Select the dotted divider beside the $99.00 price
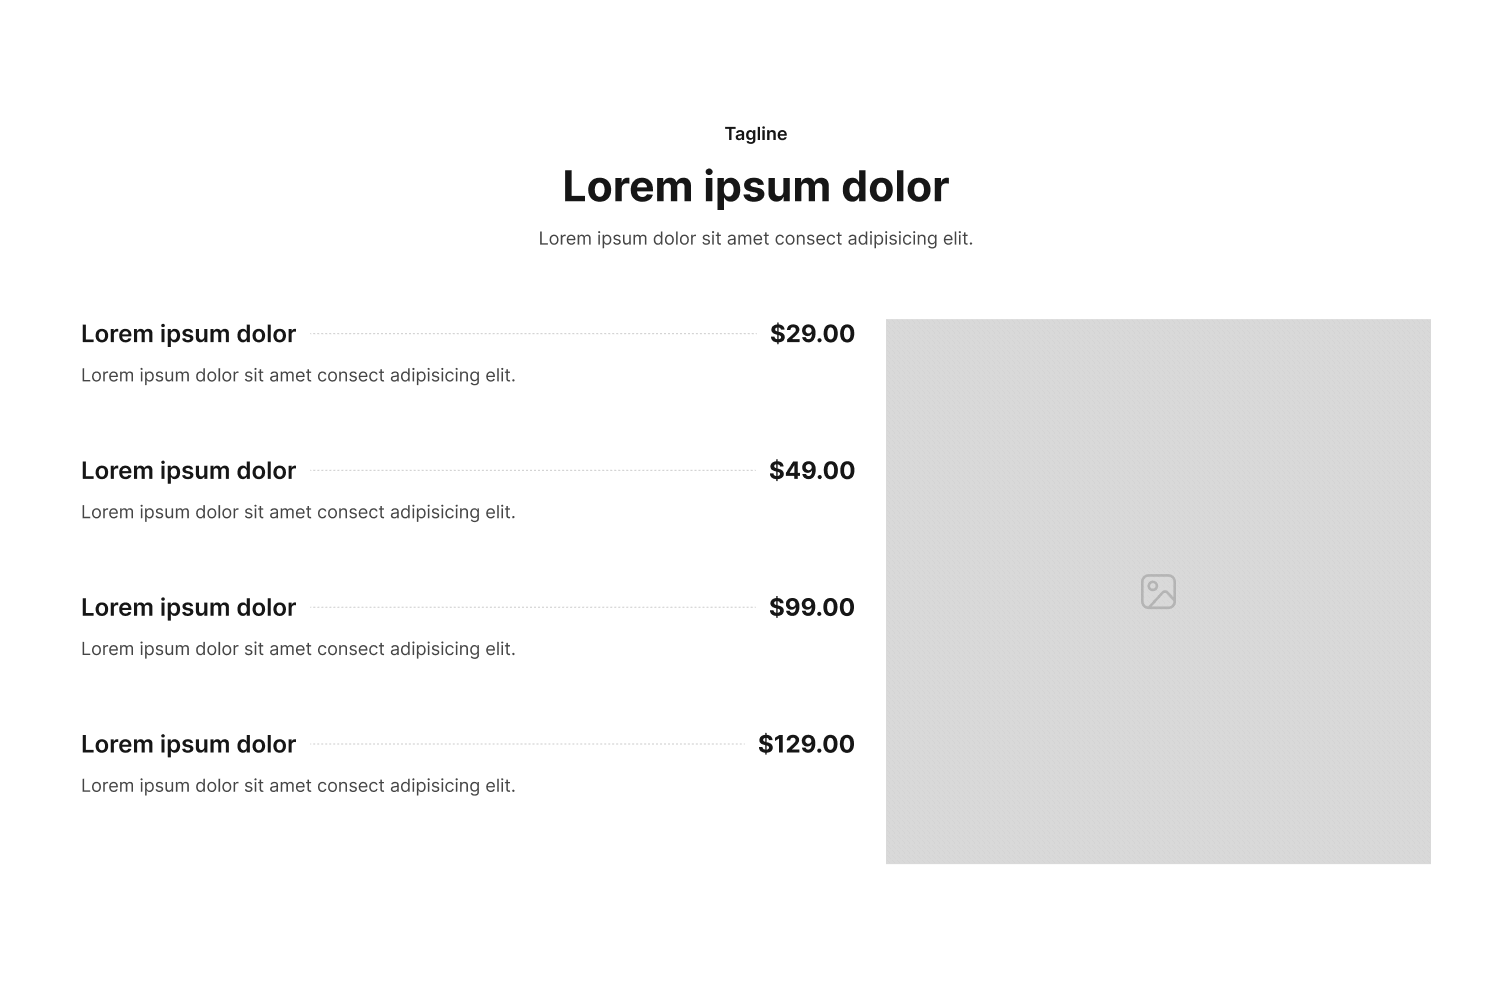Viewport: 1512px width, 985px height. pos(533,607)
